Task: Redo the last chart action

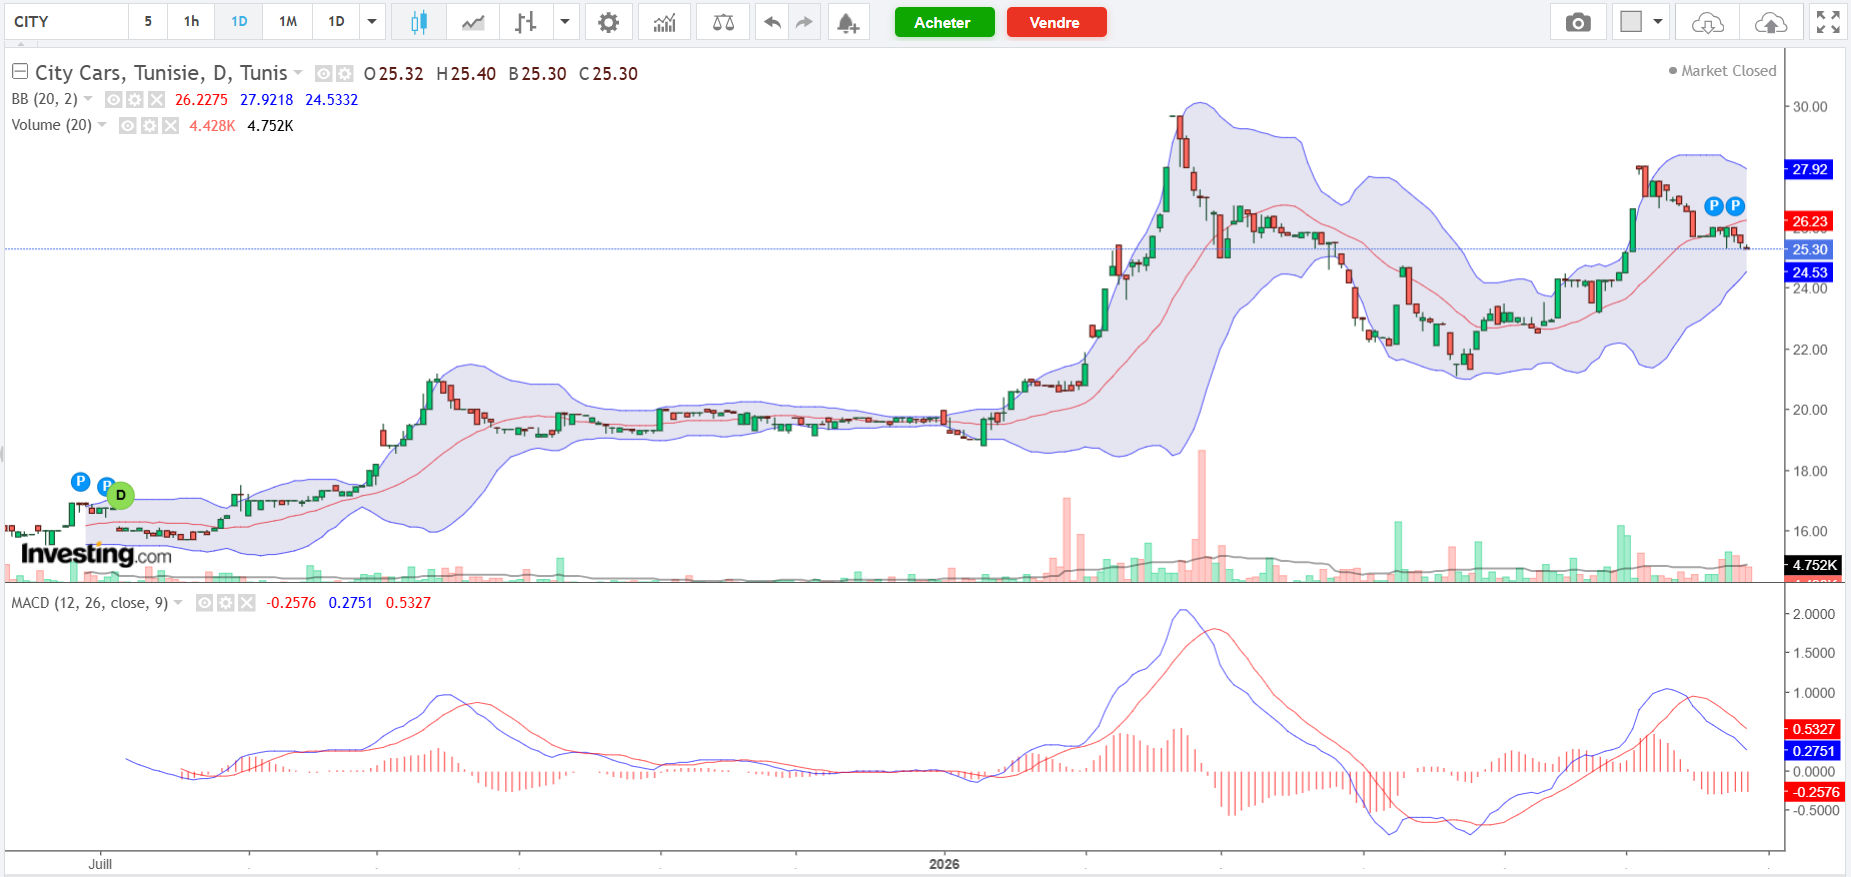Action: [x=804, y=22]
